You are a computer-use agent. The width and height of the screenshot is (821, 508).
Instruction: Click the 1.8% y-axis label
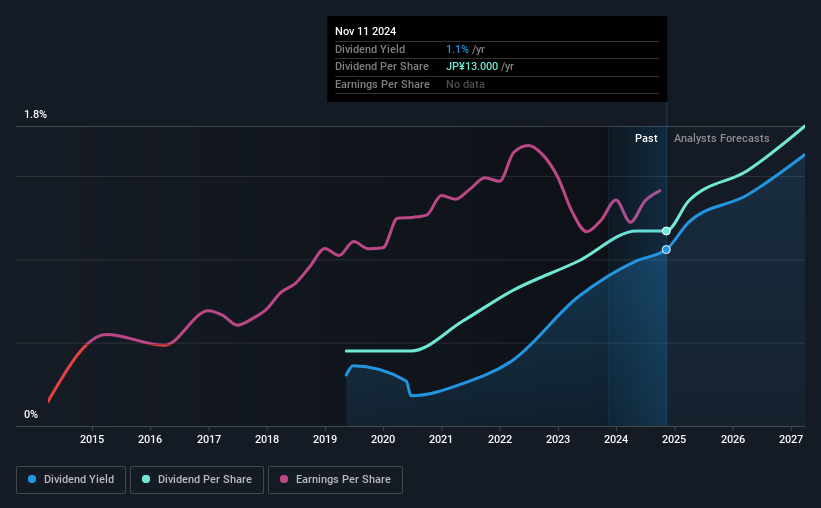pyautogui.click(x=35, y=114)
